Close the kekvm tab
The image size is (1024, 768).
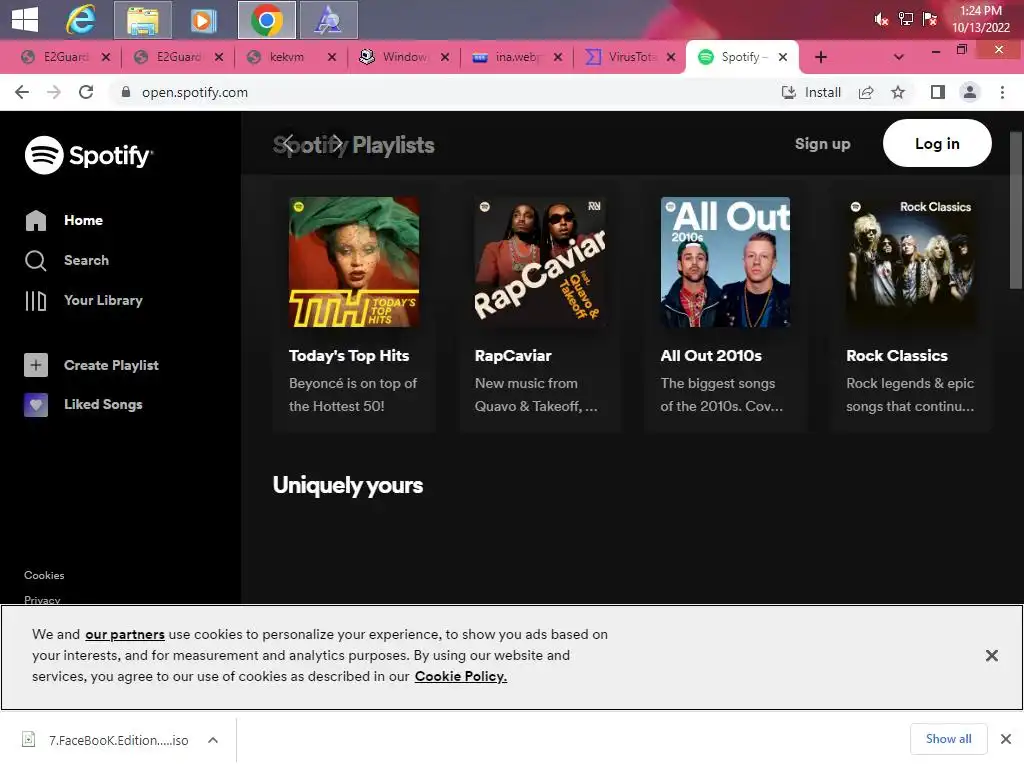coord(332,57)
